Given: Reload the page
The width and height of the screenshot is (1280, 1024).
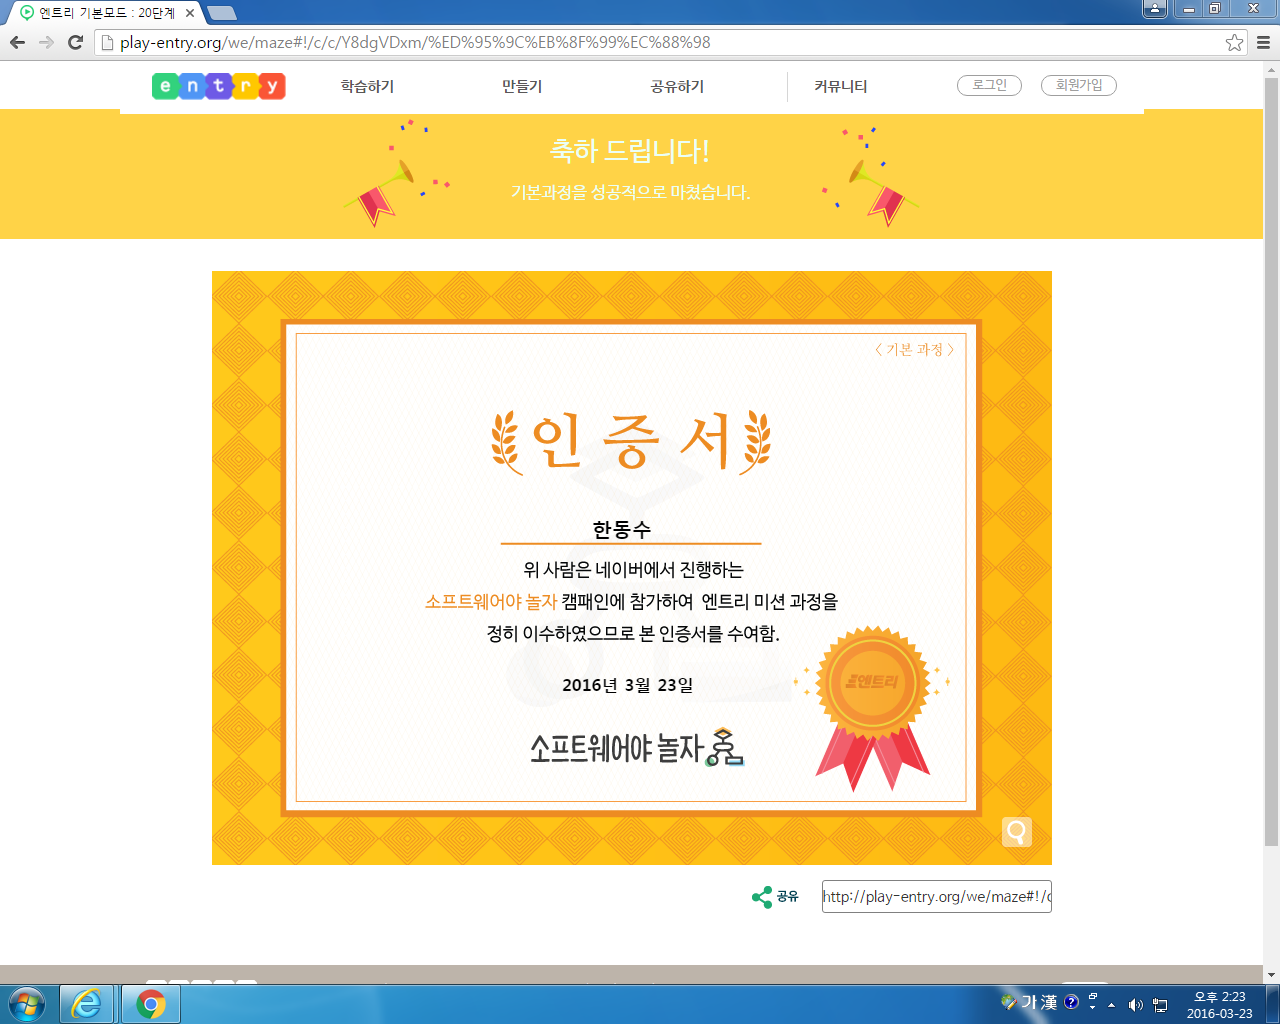Looking at the screenshot, I should tap(75, 42).
